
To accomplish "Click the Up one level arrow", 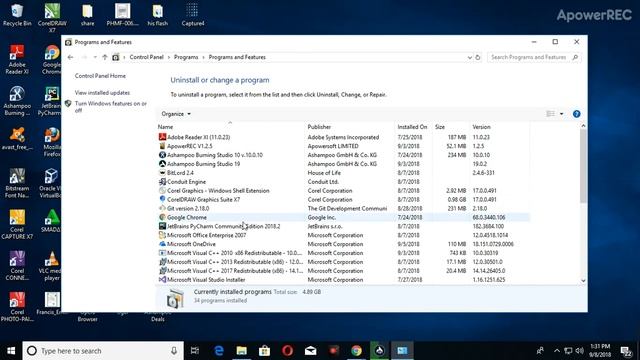I will pyautogui.click(x=105, y=58).
